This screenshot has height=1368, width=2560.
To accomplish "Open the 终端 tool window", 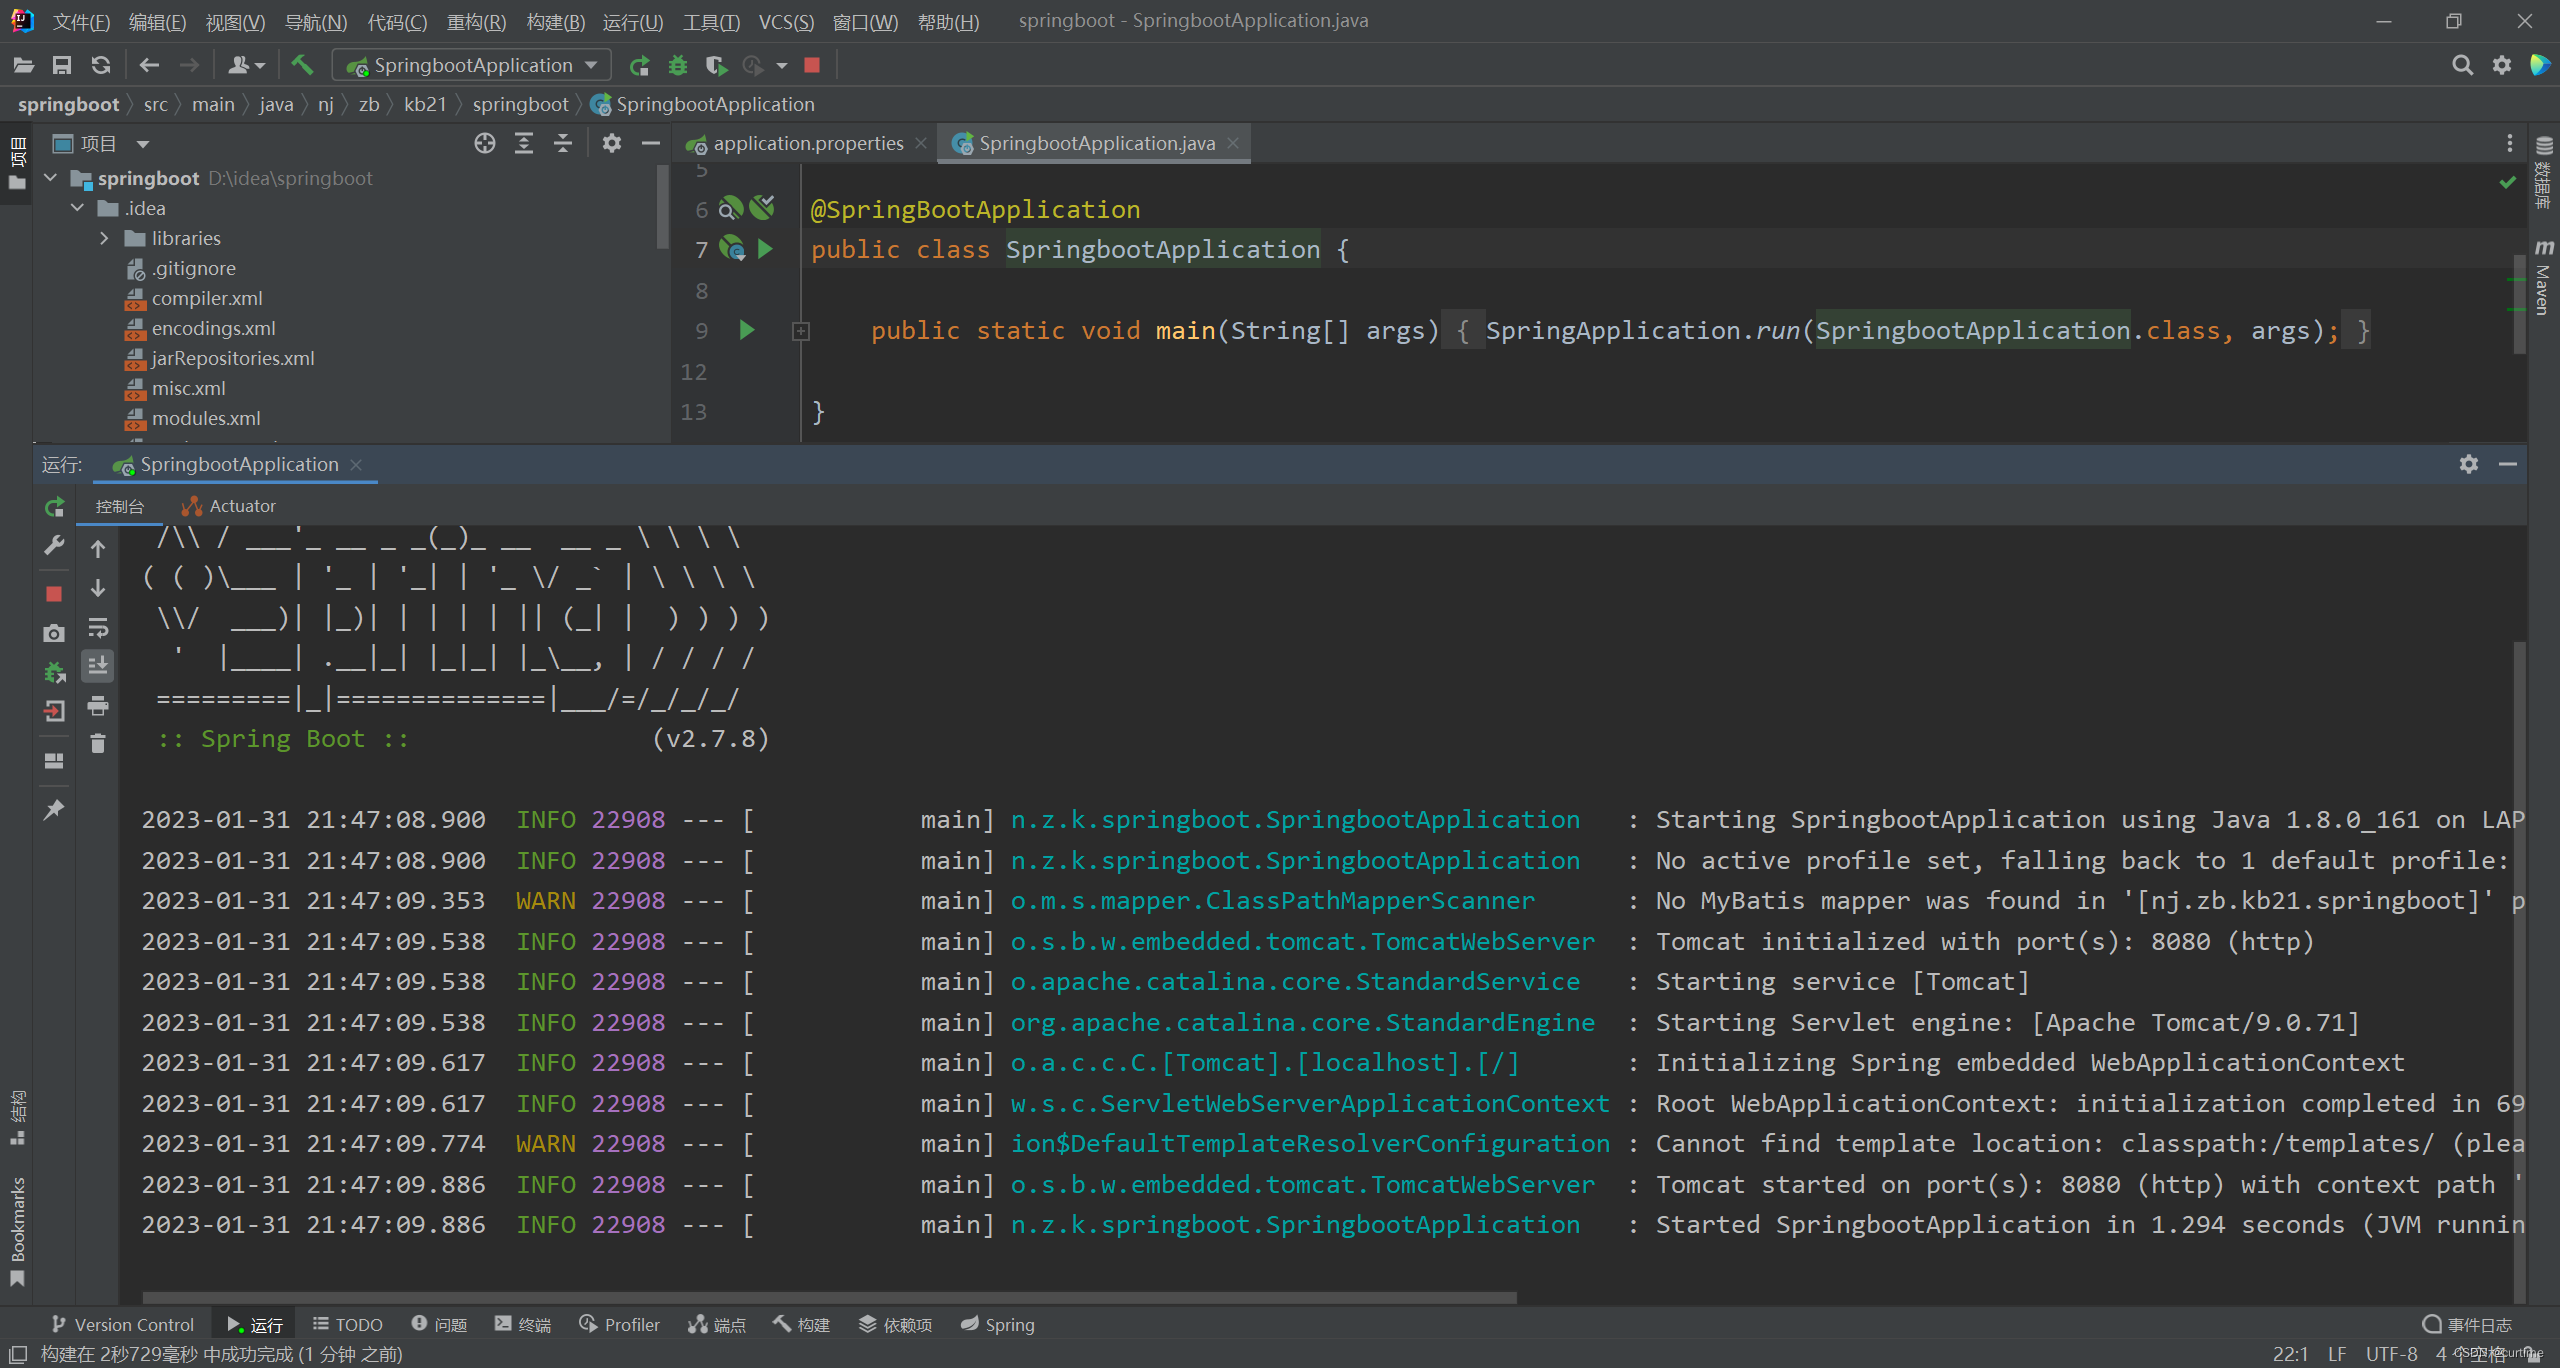I will click(x=522, y=1324).
